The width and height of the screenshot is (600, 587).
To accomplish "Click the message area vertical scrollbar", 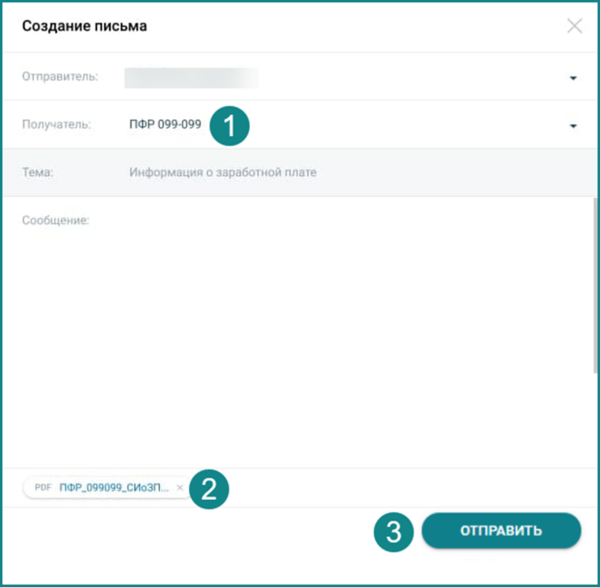I will pos(595,285).
